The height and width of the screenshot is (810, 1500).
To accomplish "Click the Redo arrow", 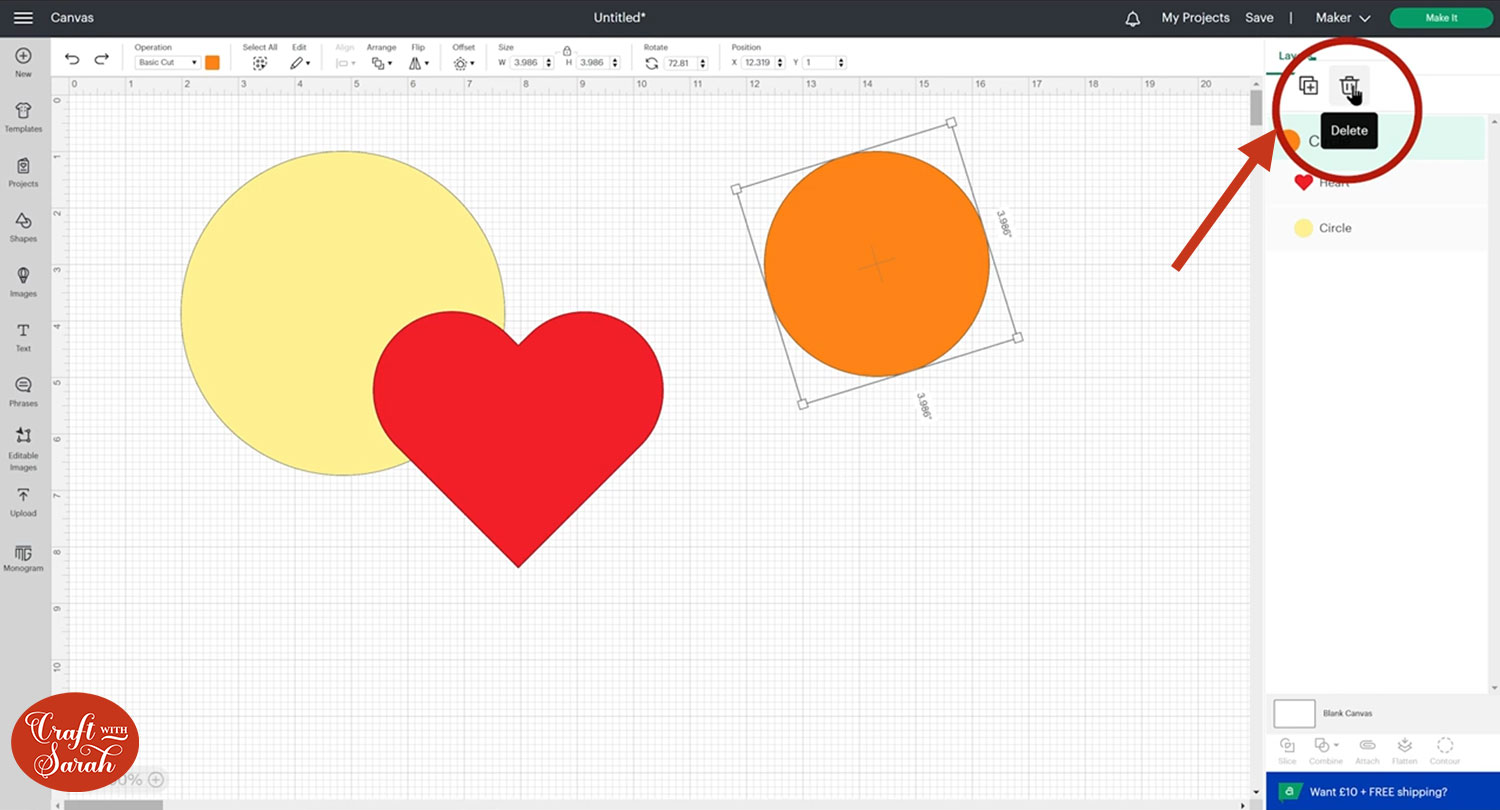I will tap(101, 60).
